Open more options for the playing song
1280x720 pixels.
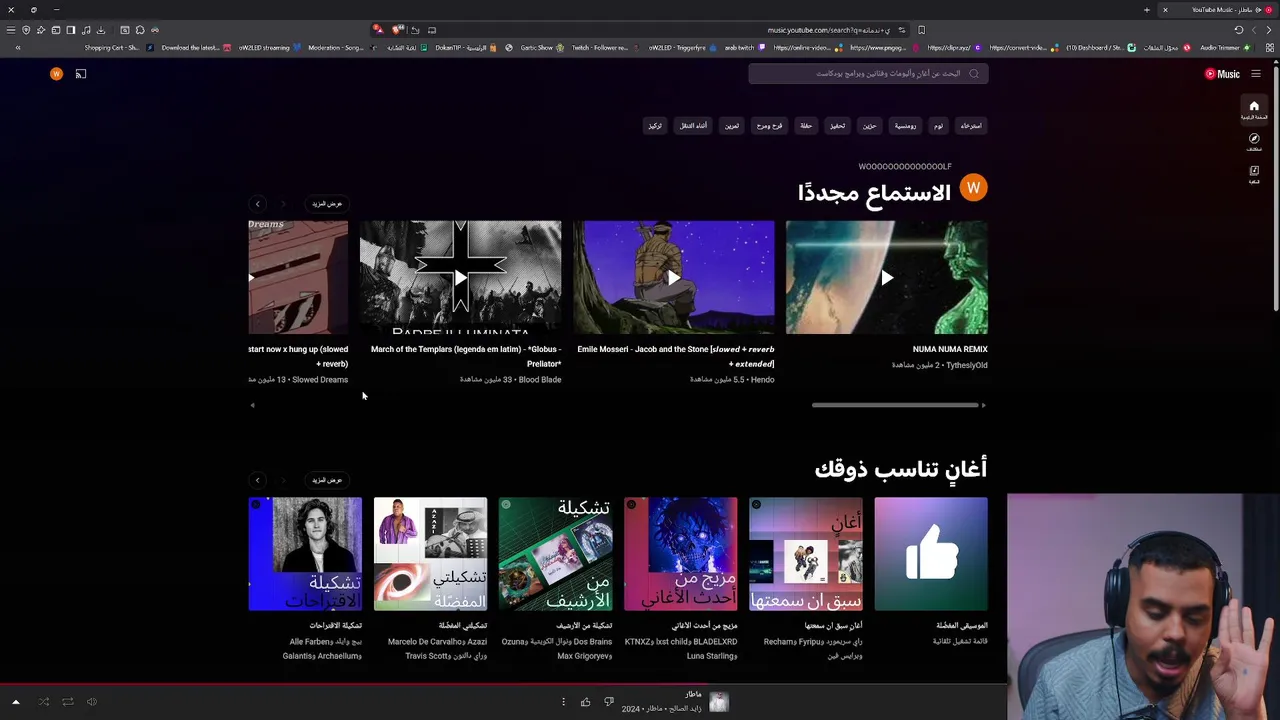563,702
